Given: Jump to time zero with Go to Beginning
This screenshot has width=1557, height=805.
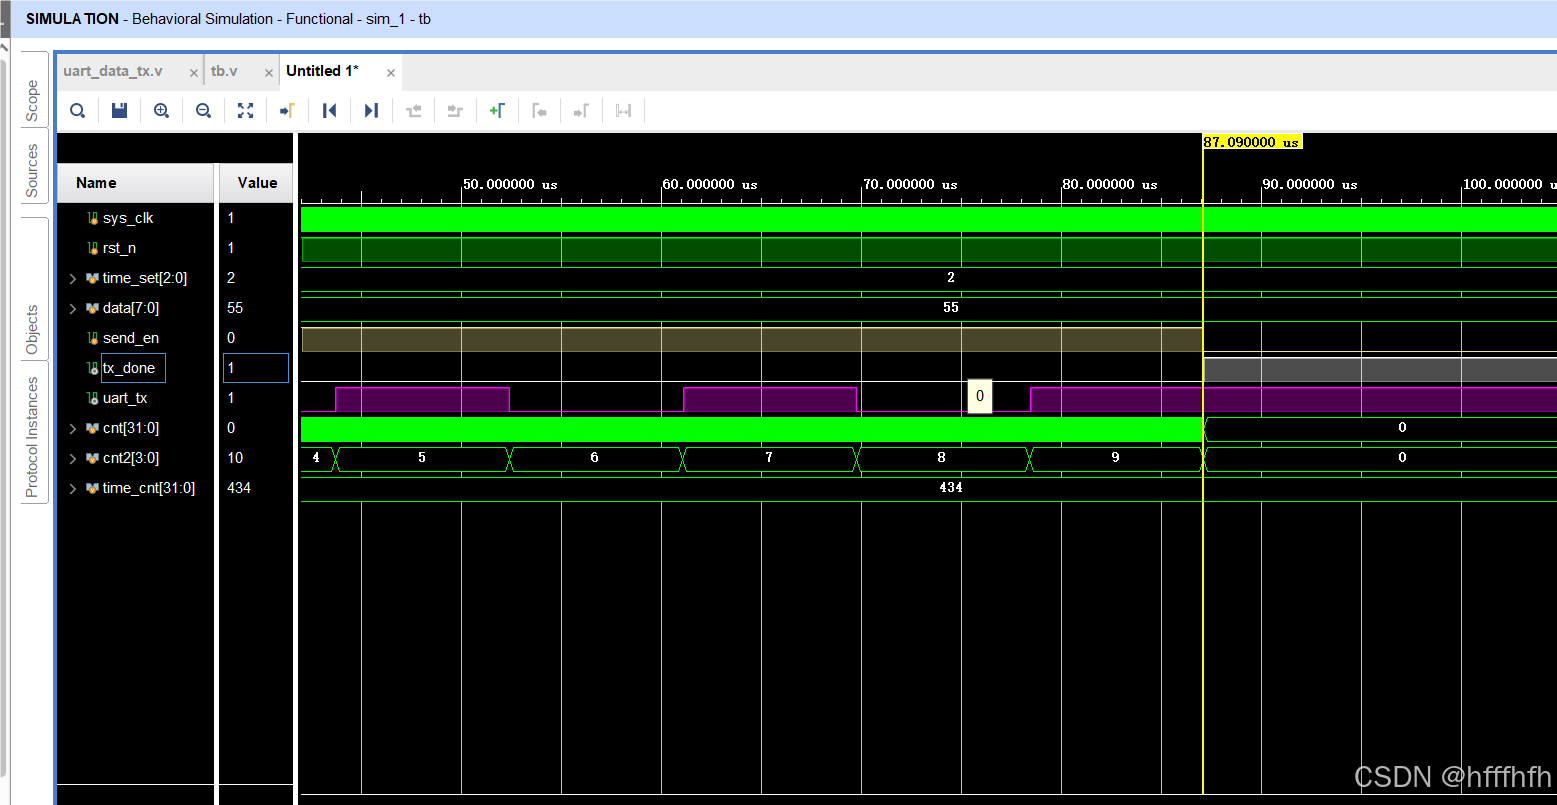Looking at the screenshot, I should [329, 110].
